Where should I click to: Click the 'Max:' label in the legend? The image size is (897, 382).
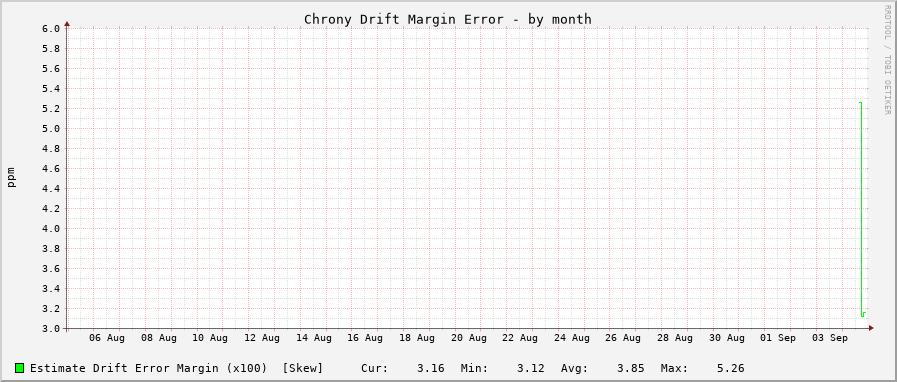(x=674, y=368)
